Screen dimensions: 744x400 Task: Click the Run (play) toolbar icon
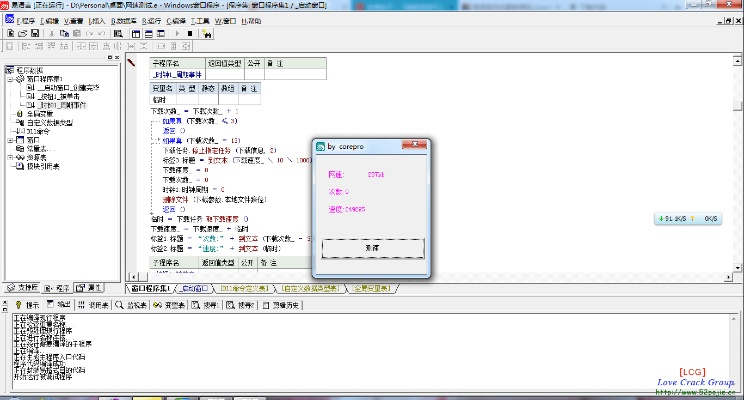tap(177, 33)
